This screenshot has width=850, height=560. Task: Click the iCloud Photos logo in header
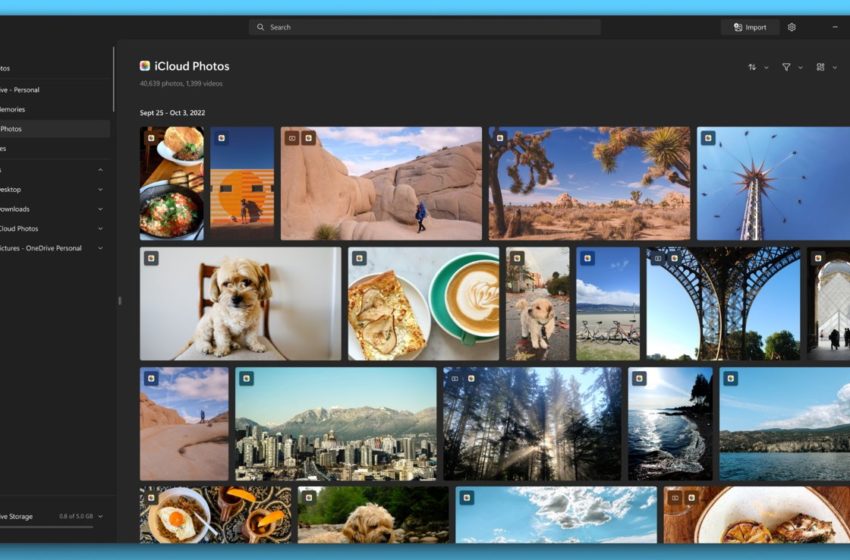coord(145,66)
